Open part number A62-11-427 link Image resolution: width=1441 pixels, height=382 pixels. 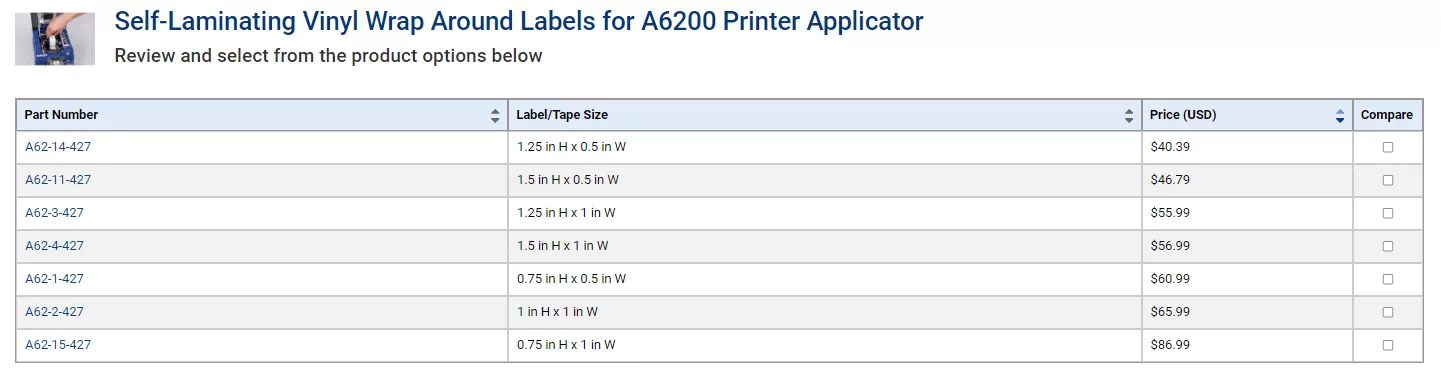click(58, 180)
